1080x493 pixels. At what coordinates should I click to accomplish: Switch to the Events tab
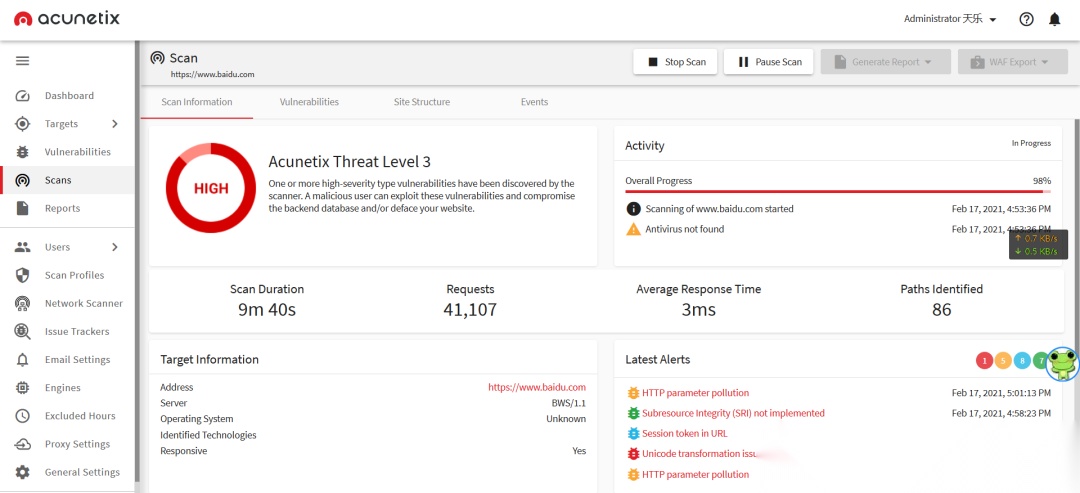[534, 102]
